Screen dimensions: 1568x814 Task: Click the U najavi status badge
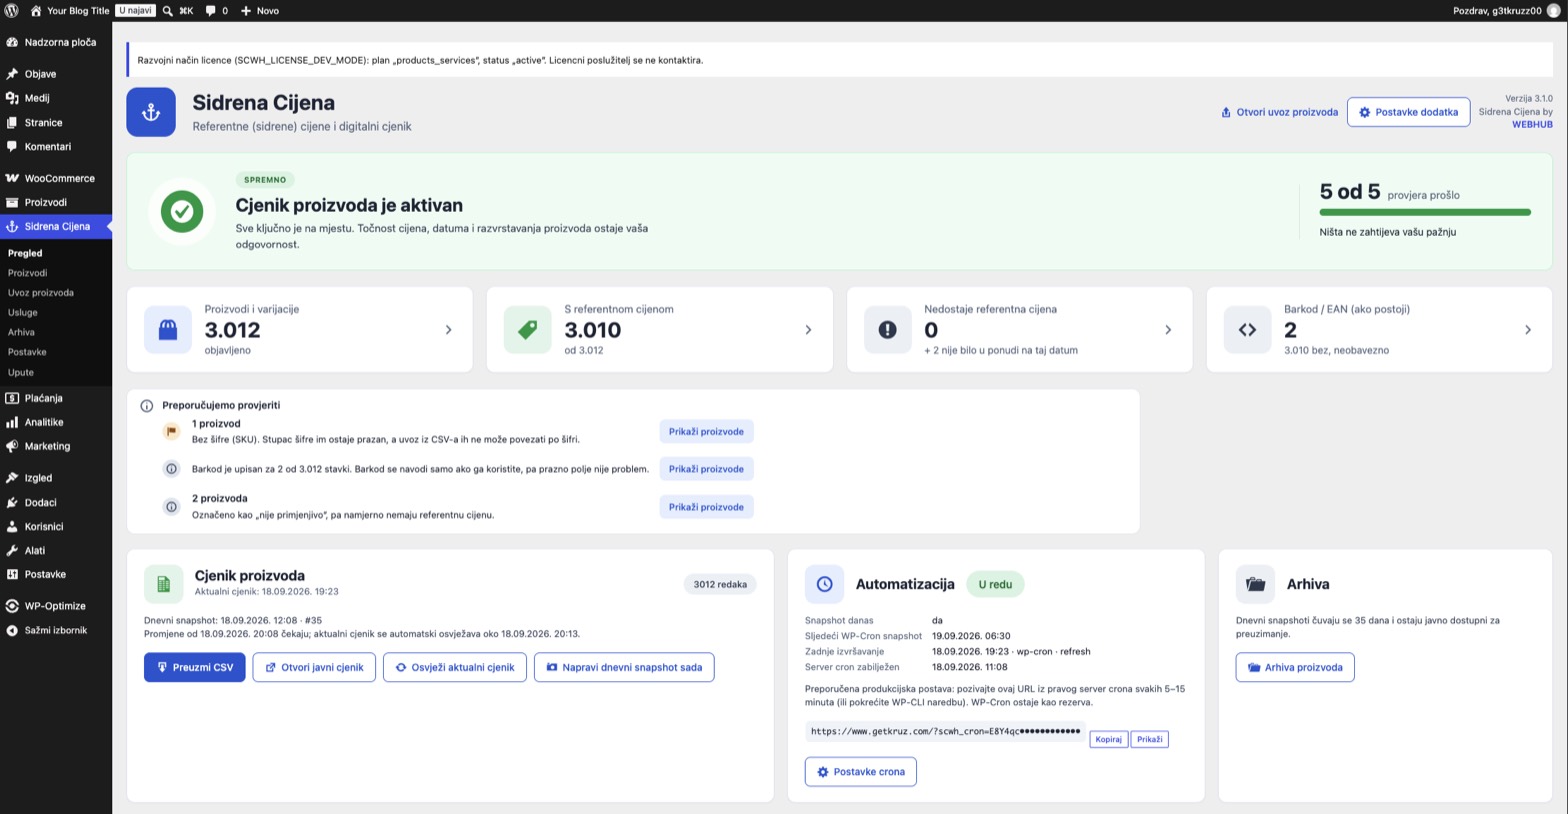click(x=135, y=11)
